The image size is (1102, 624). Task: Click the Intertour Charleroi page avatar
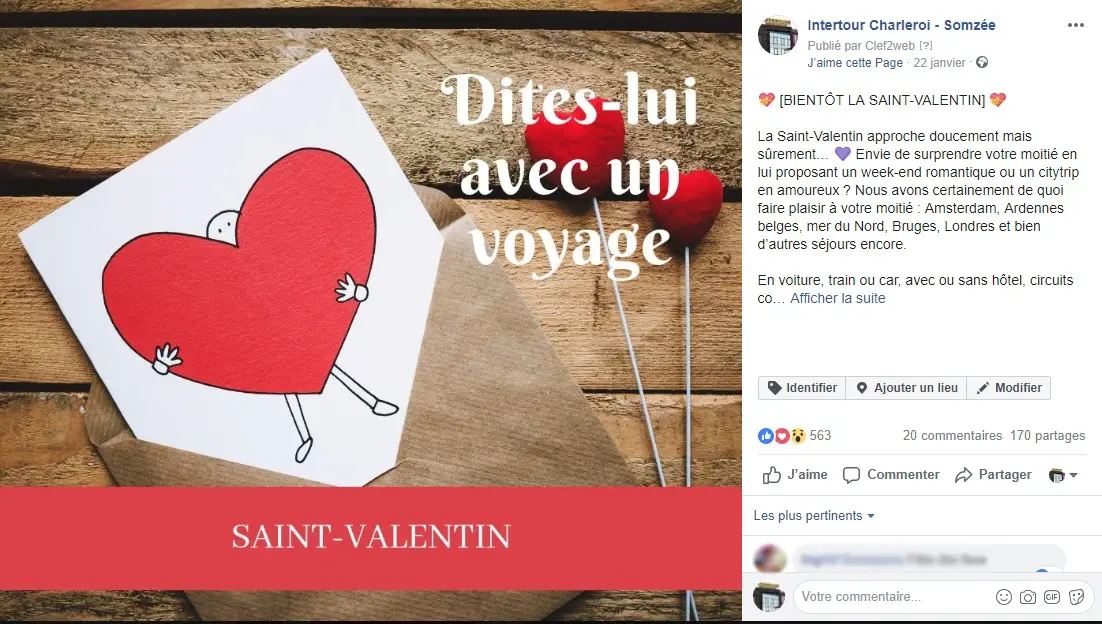click(x=777, y=34)
